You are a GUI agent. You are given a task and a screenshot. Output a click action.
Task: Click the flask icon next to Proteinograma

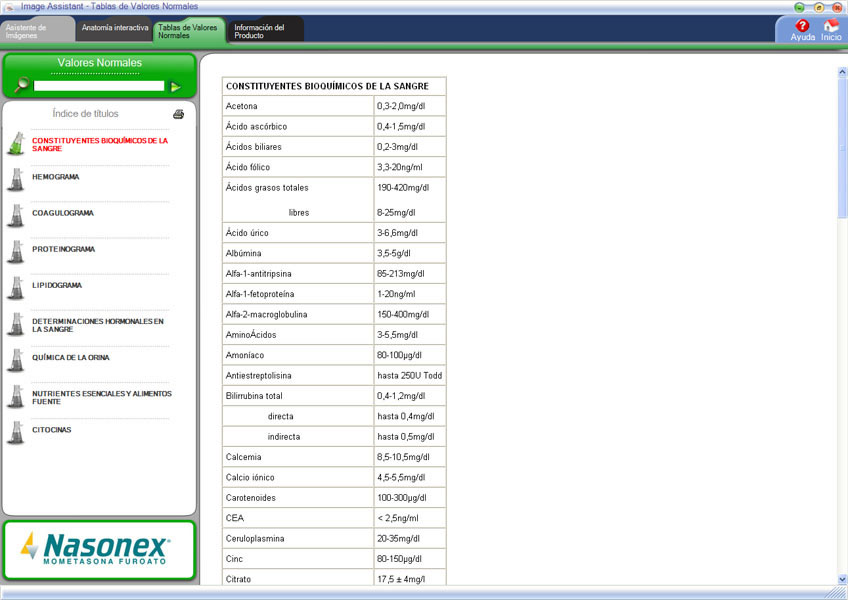(17, 252)
